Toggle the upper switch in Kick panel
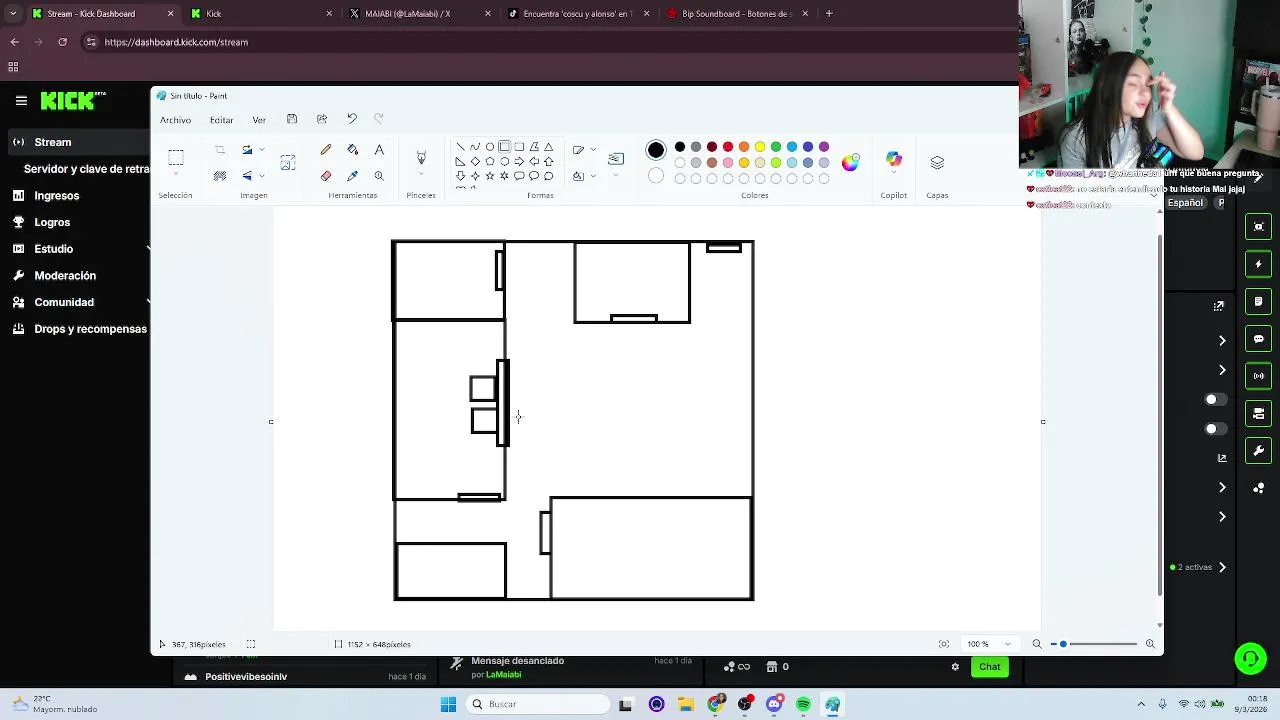 tap(1214, 400)
